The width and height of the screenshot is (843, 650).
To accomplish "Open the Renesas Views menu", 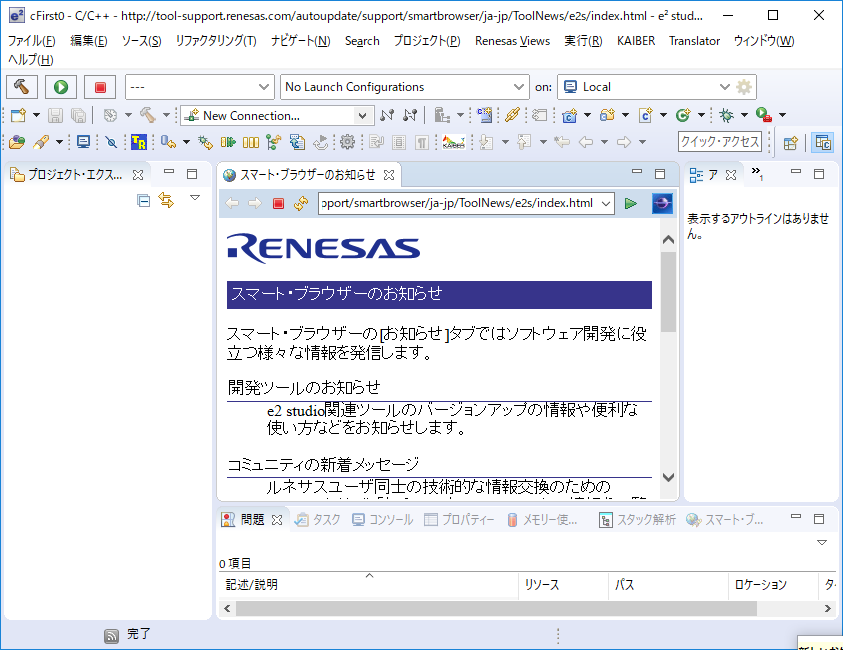I will 512,41.
